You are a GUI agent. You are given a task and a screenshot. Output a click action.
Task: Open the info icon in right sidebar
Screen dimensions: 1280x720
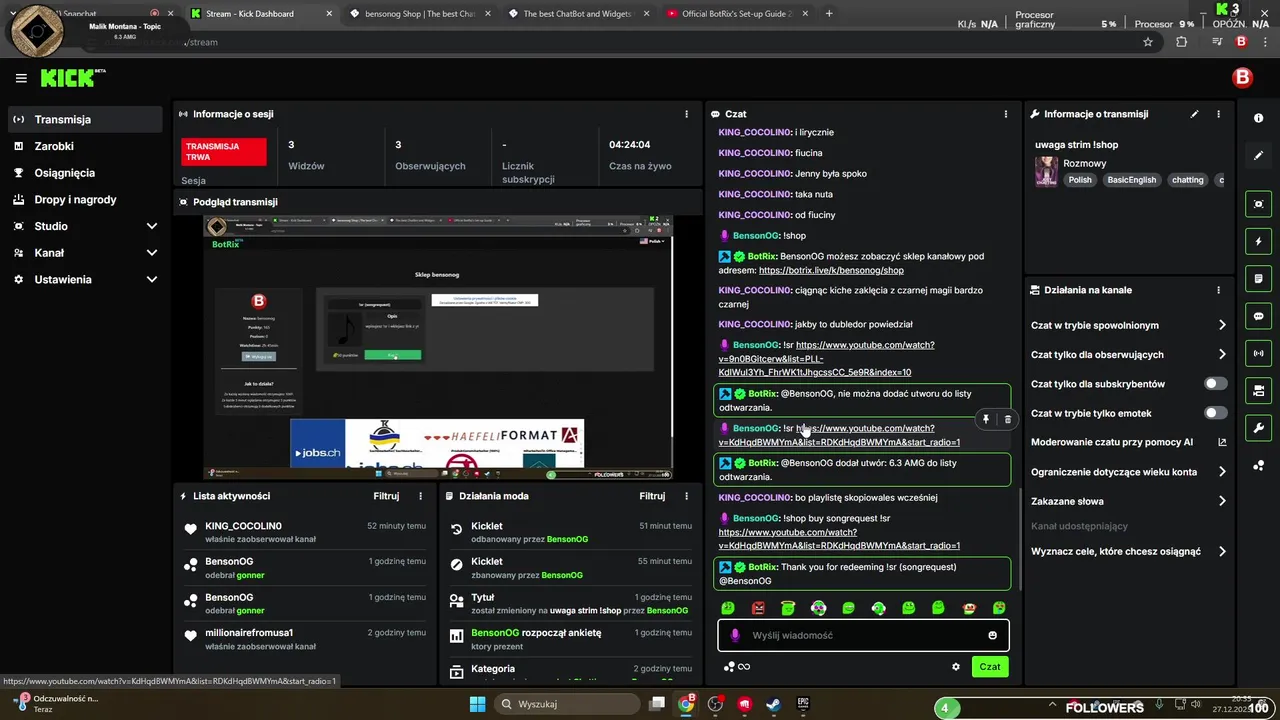(1258, 118)
